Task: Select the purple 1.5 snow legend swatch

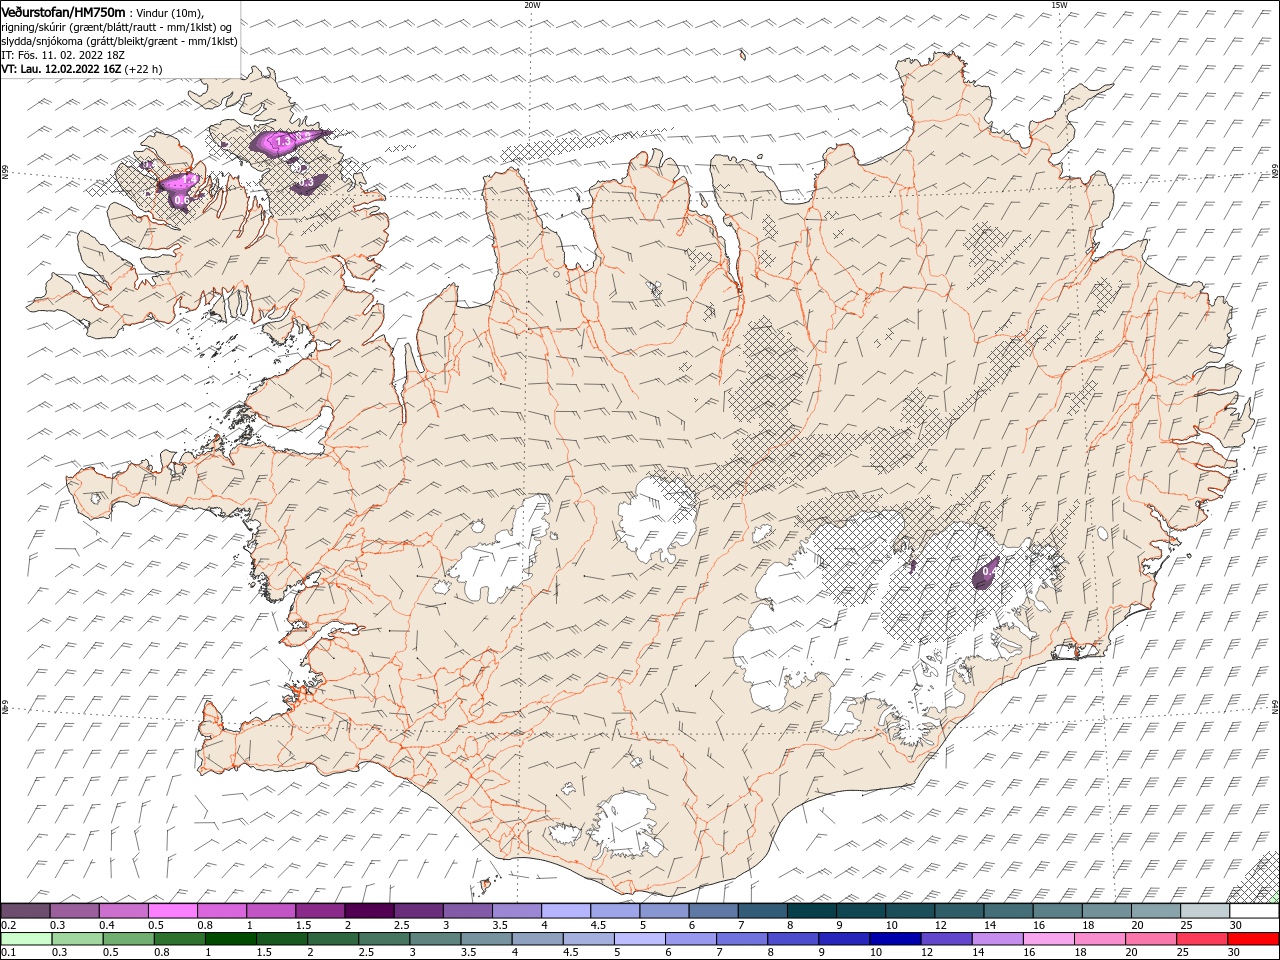Action: pyautogui.click(x=320, y=911)
